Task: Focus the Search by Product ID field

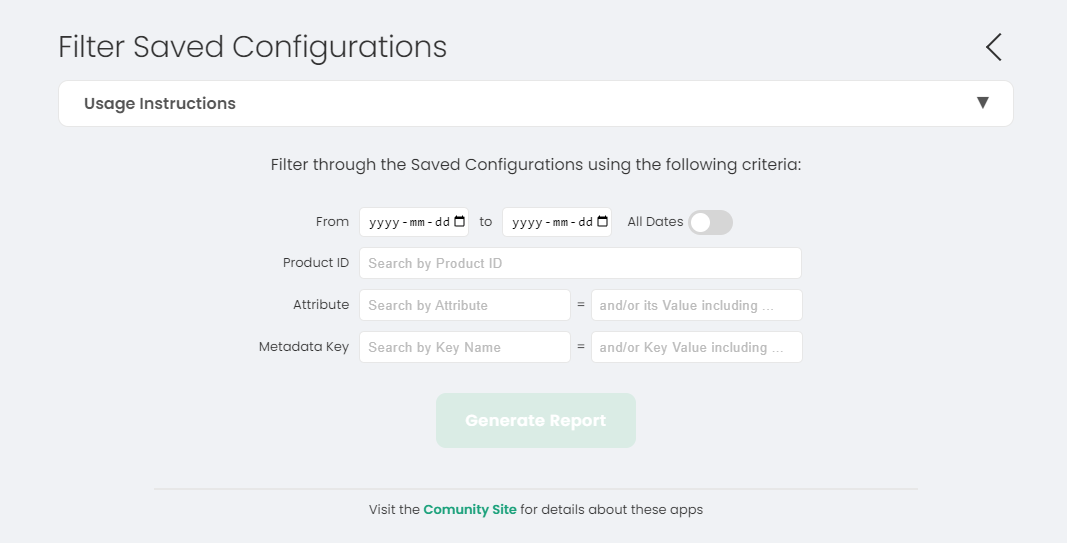Action: pyautogui.click(x=580, y=263)
